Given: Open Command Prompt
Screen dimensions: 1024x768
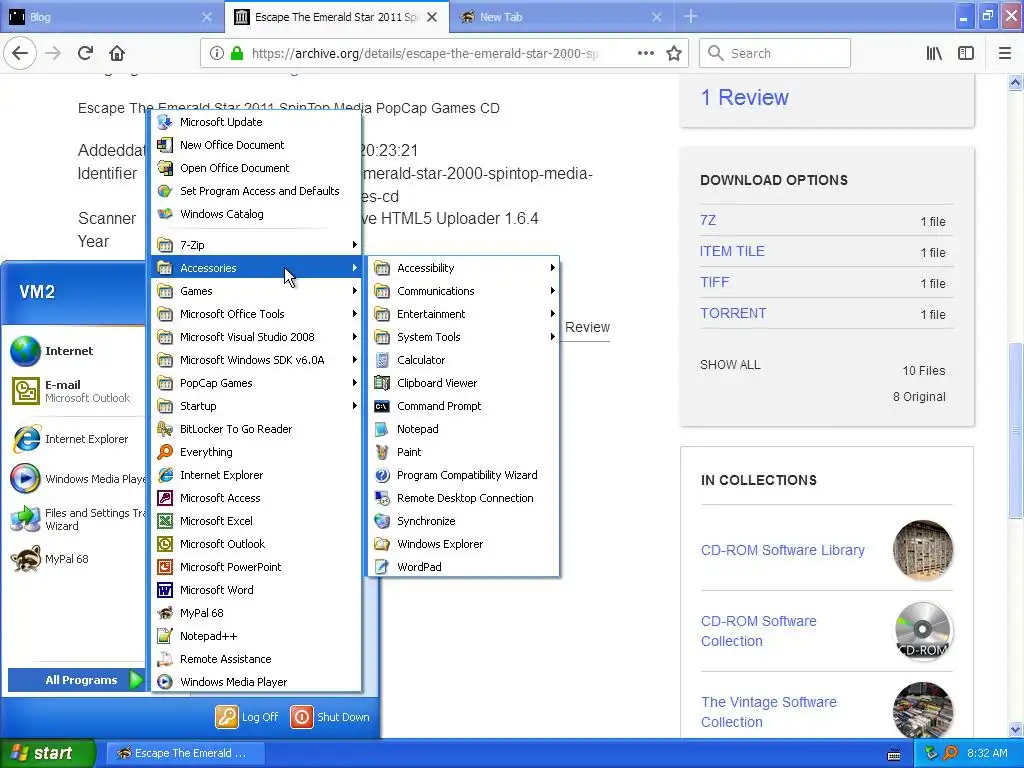Looking at the screenshot, I should 464,406.
